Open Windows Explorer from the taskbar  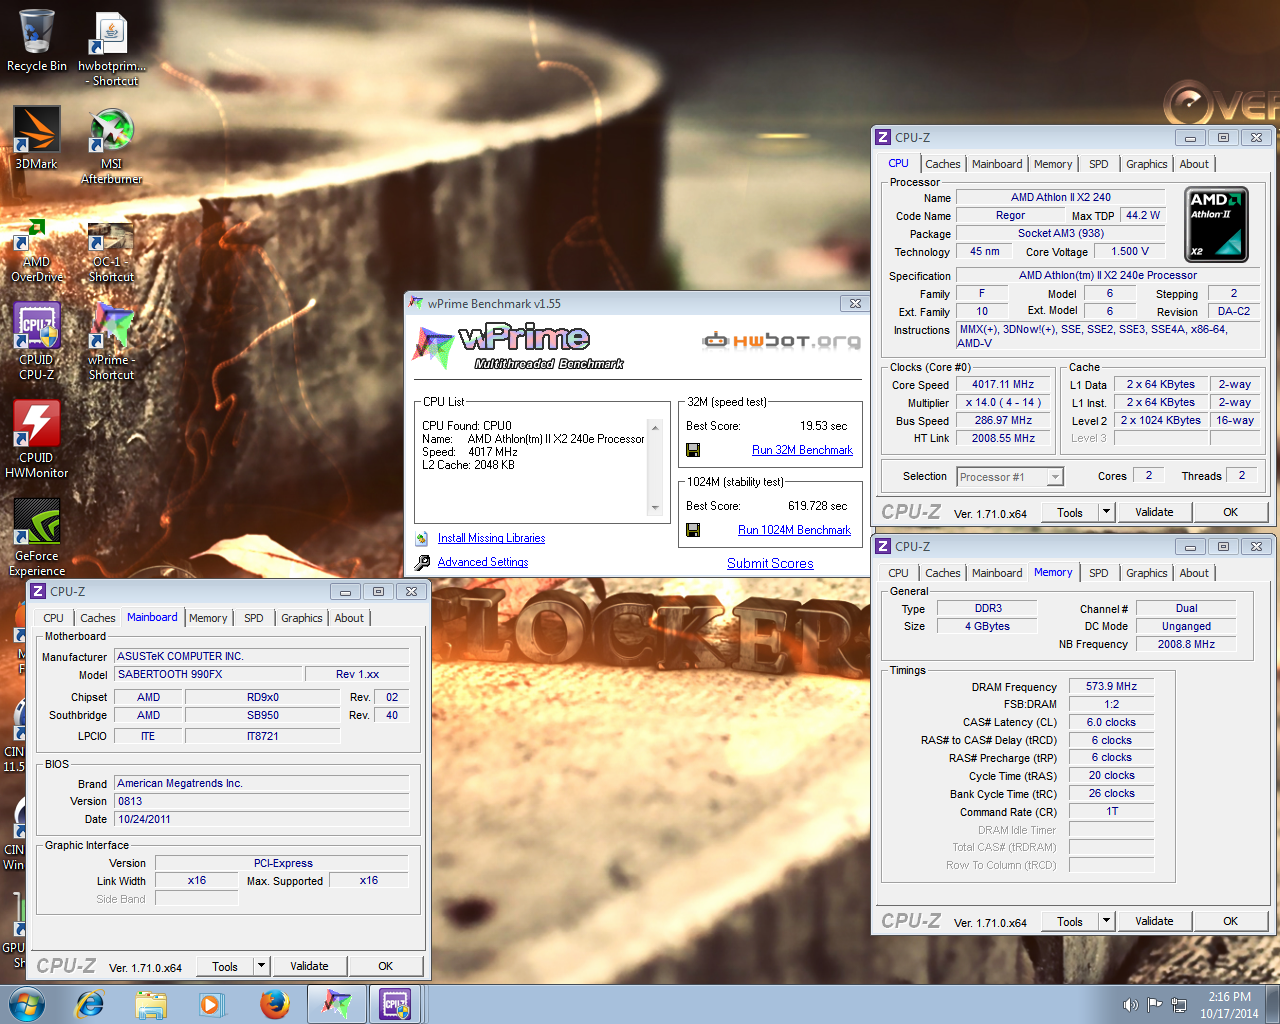click(151, 1004)
